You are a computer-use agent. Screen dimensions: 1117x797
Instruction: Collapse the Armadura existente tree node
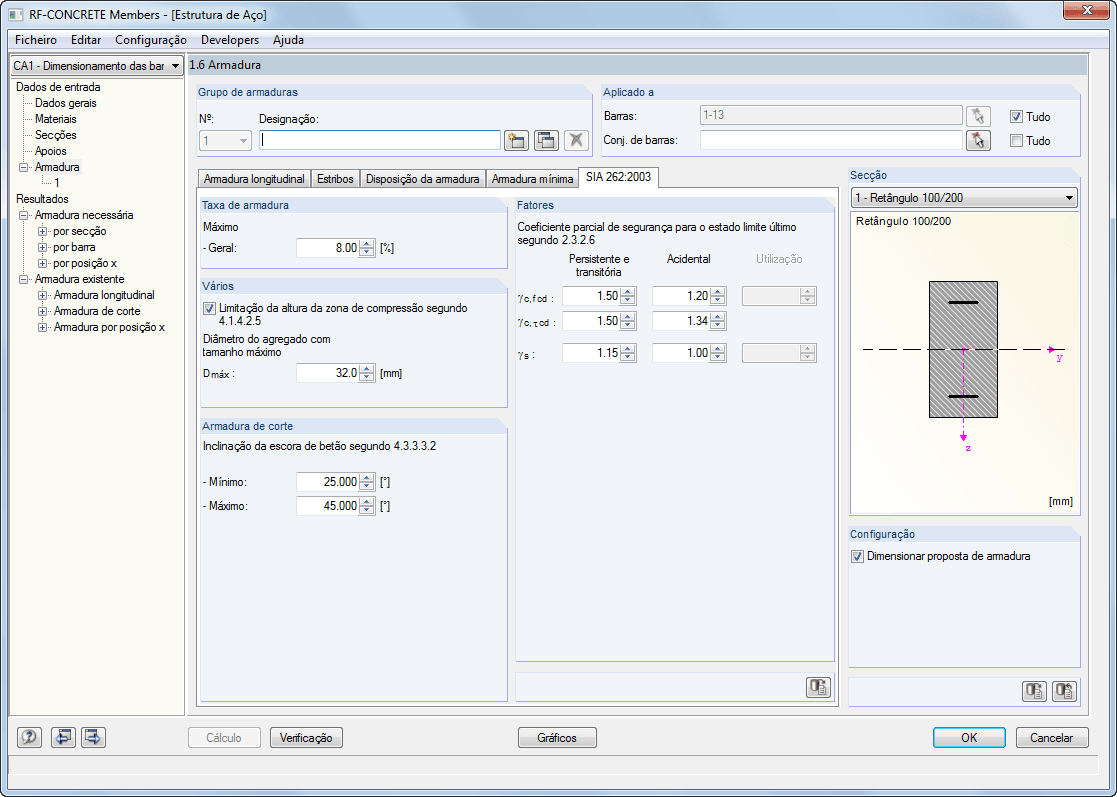[24, 279]
